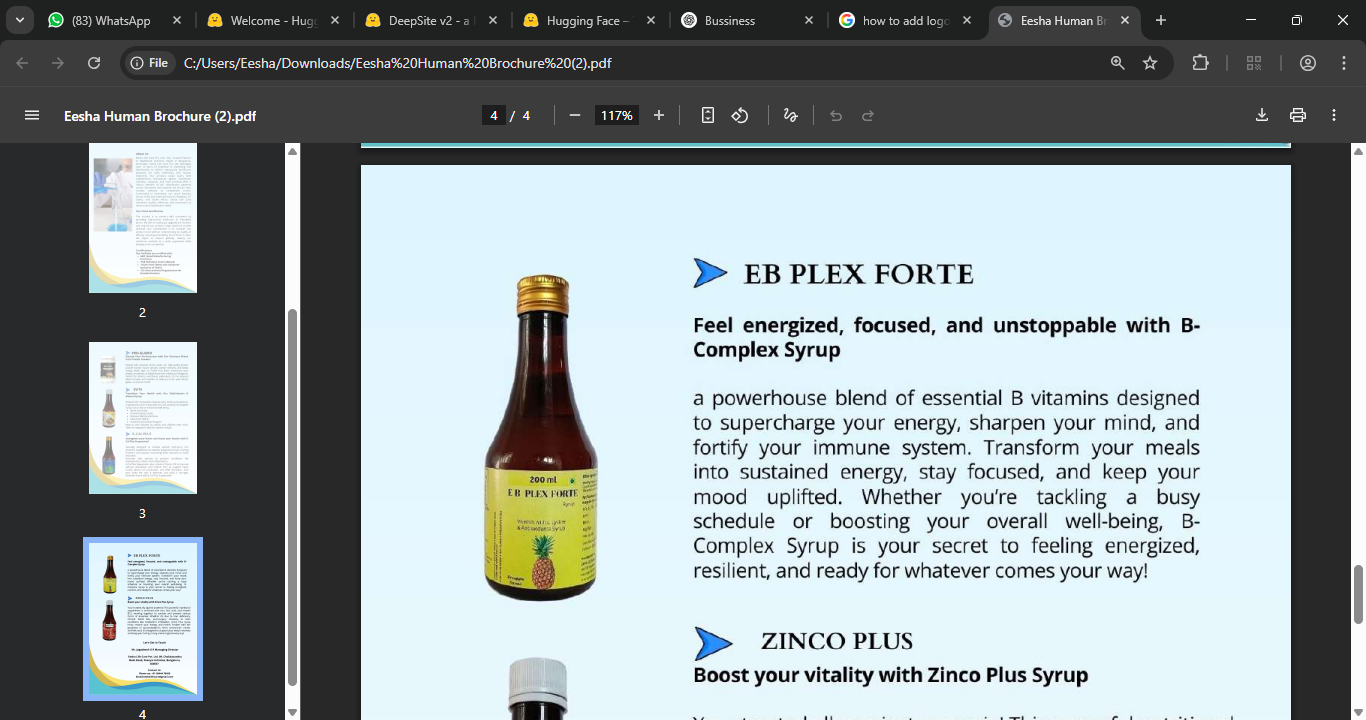Click the Fit to page icon
1366x720 pixels.
(708, 115)
